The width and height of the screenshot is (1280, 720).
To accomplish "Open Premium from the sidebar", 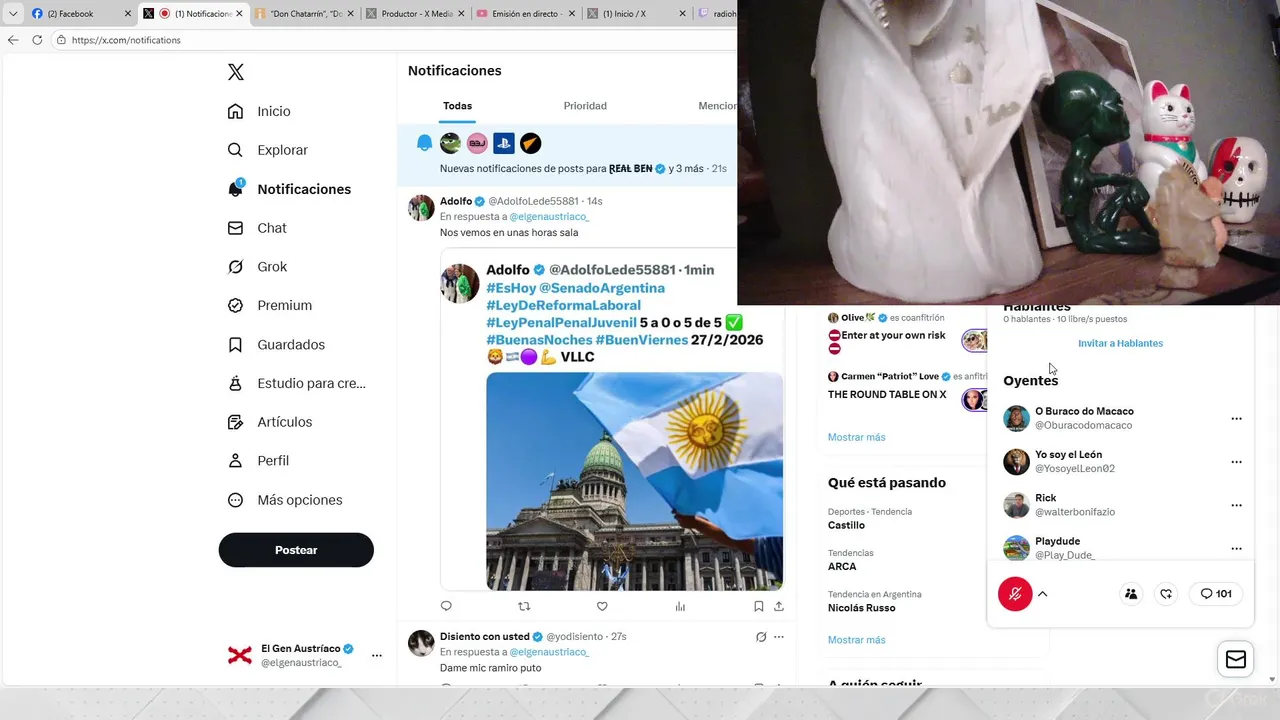I will coord(270,305).
